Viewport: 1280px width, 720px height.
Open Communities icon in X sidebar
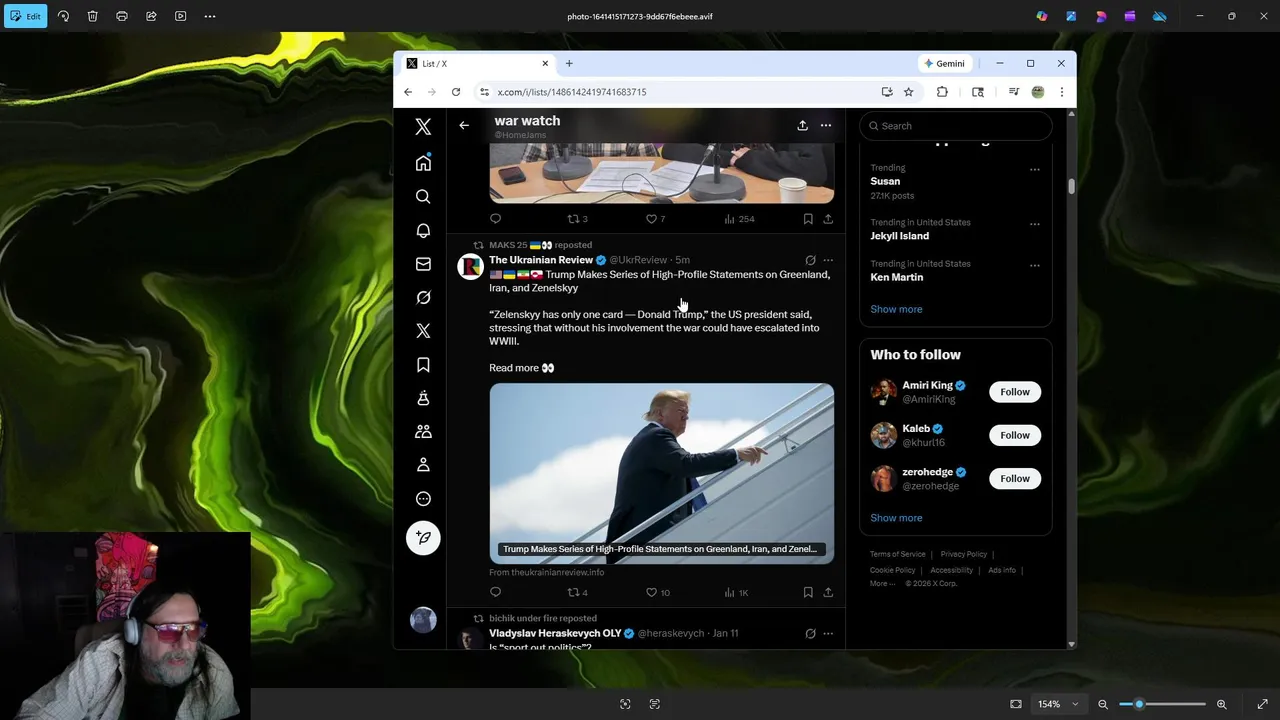[423, 431]
